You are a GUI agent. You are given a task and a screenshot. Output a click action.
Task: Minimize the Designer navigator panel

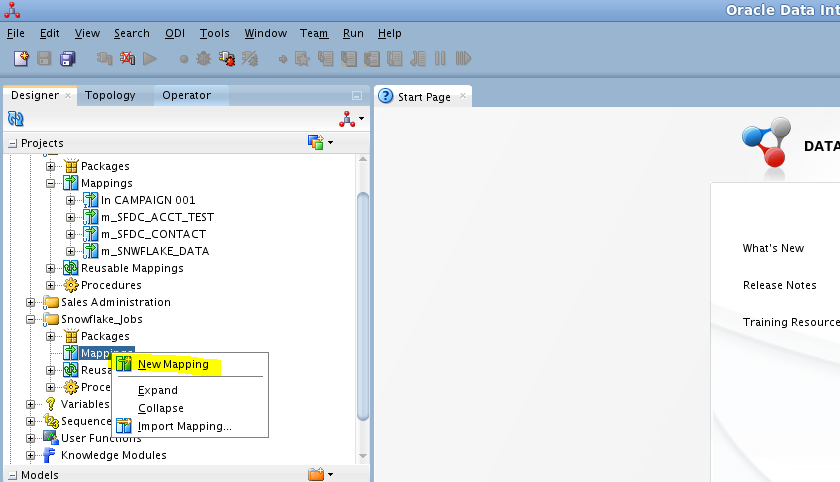tap(357, 96)
